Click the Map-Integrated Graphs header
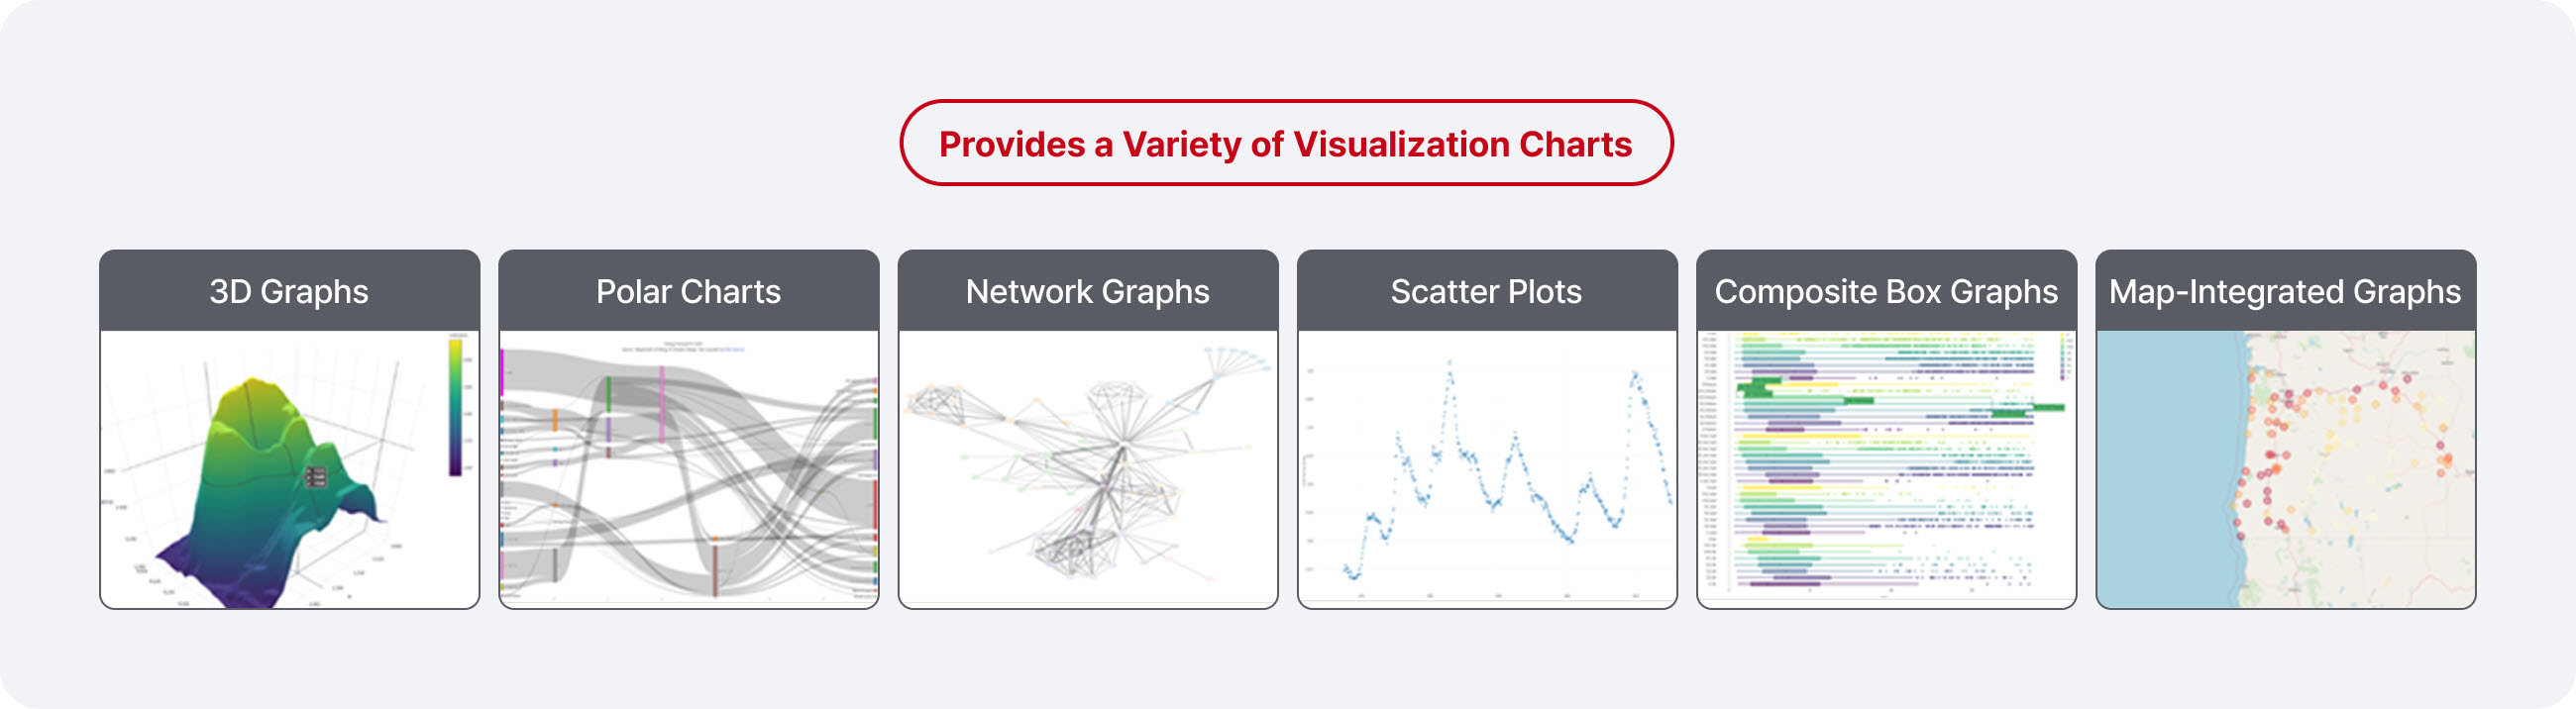 (2284, 291)
